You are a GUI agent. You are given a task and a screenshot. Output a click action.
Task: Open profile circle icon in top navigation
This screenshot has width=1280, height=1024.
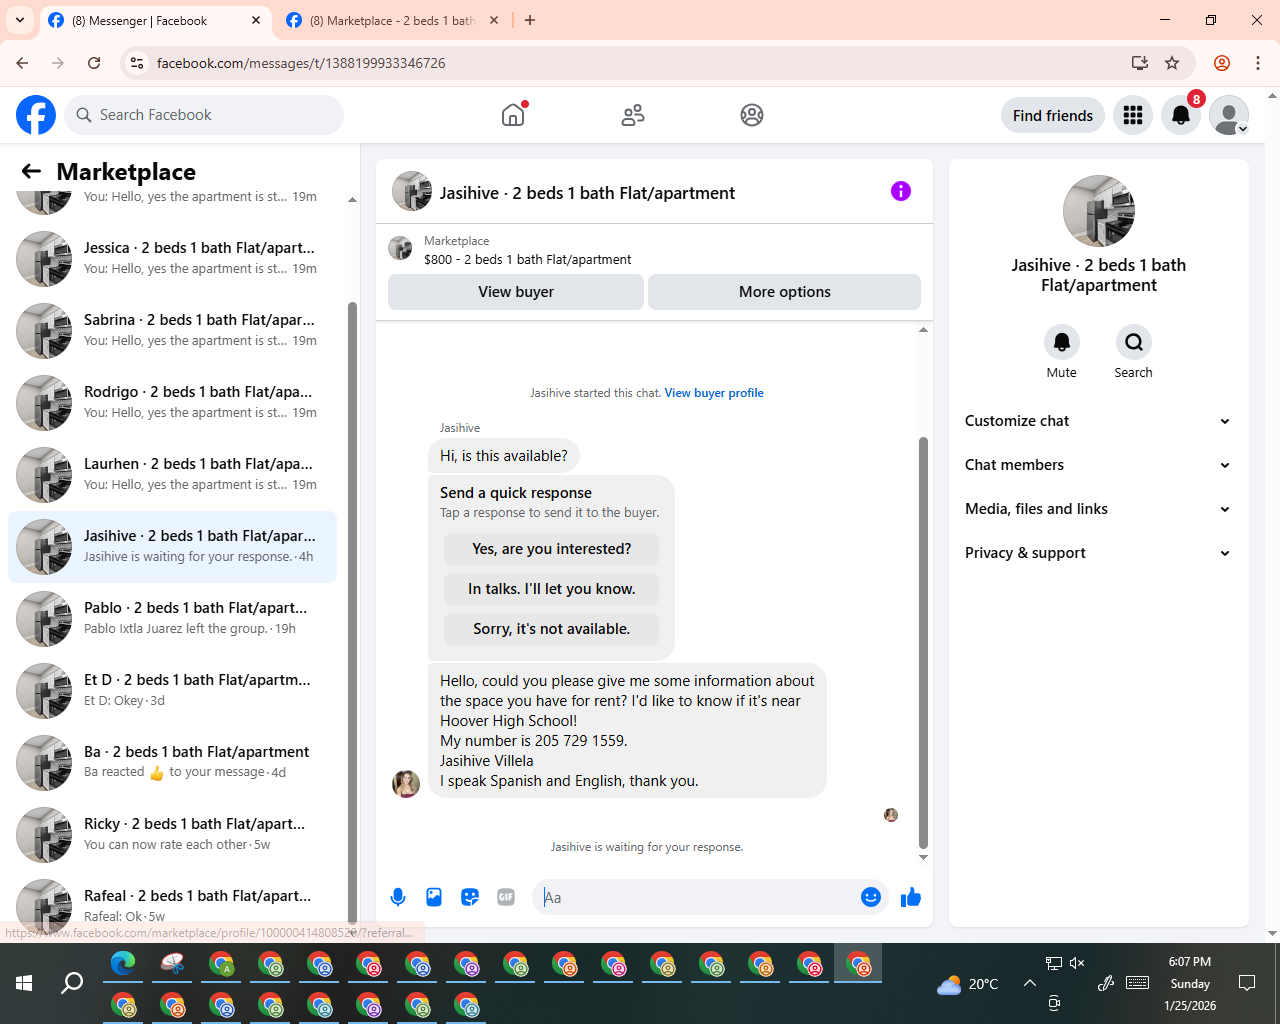[x=752, y=115]
